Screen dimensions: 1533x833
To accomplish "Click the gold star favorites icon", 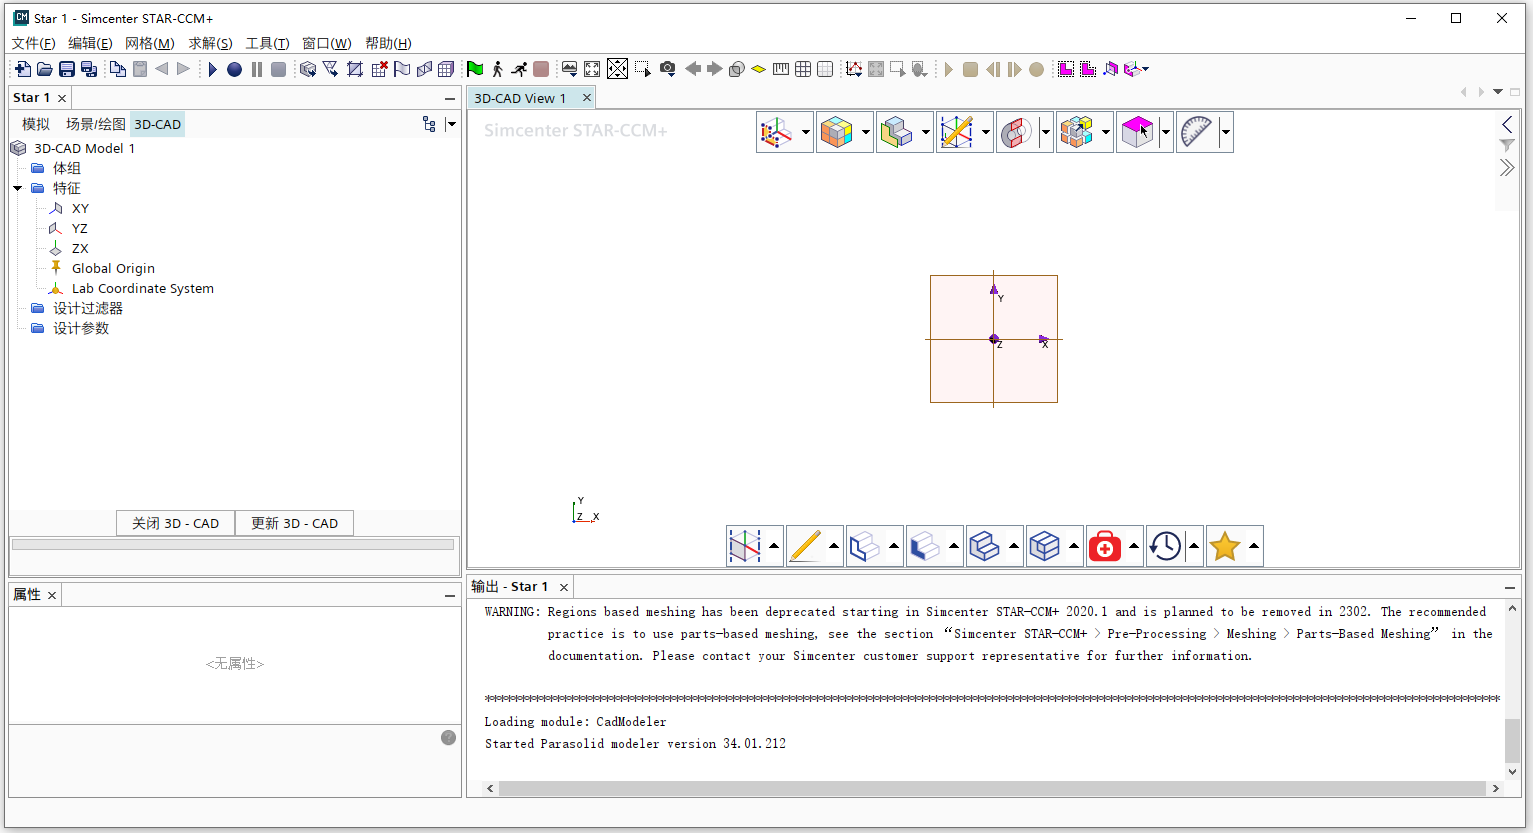I will [1225, 546].
